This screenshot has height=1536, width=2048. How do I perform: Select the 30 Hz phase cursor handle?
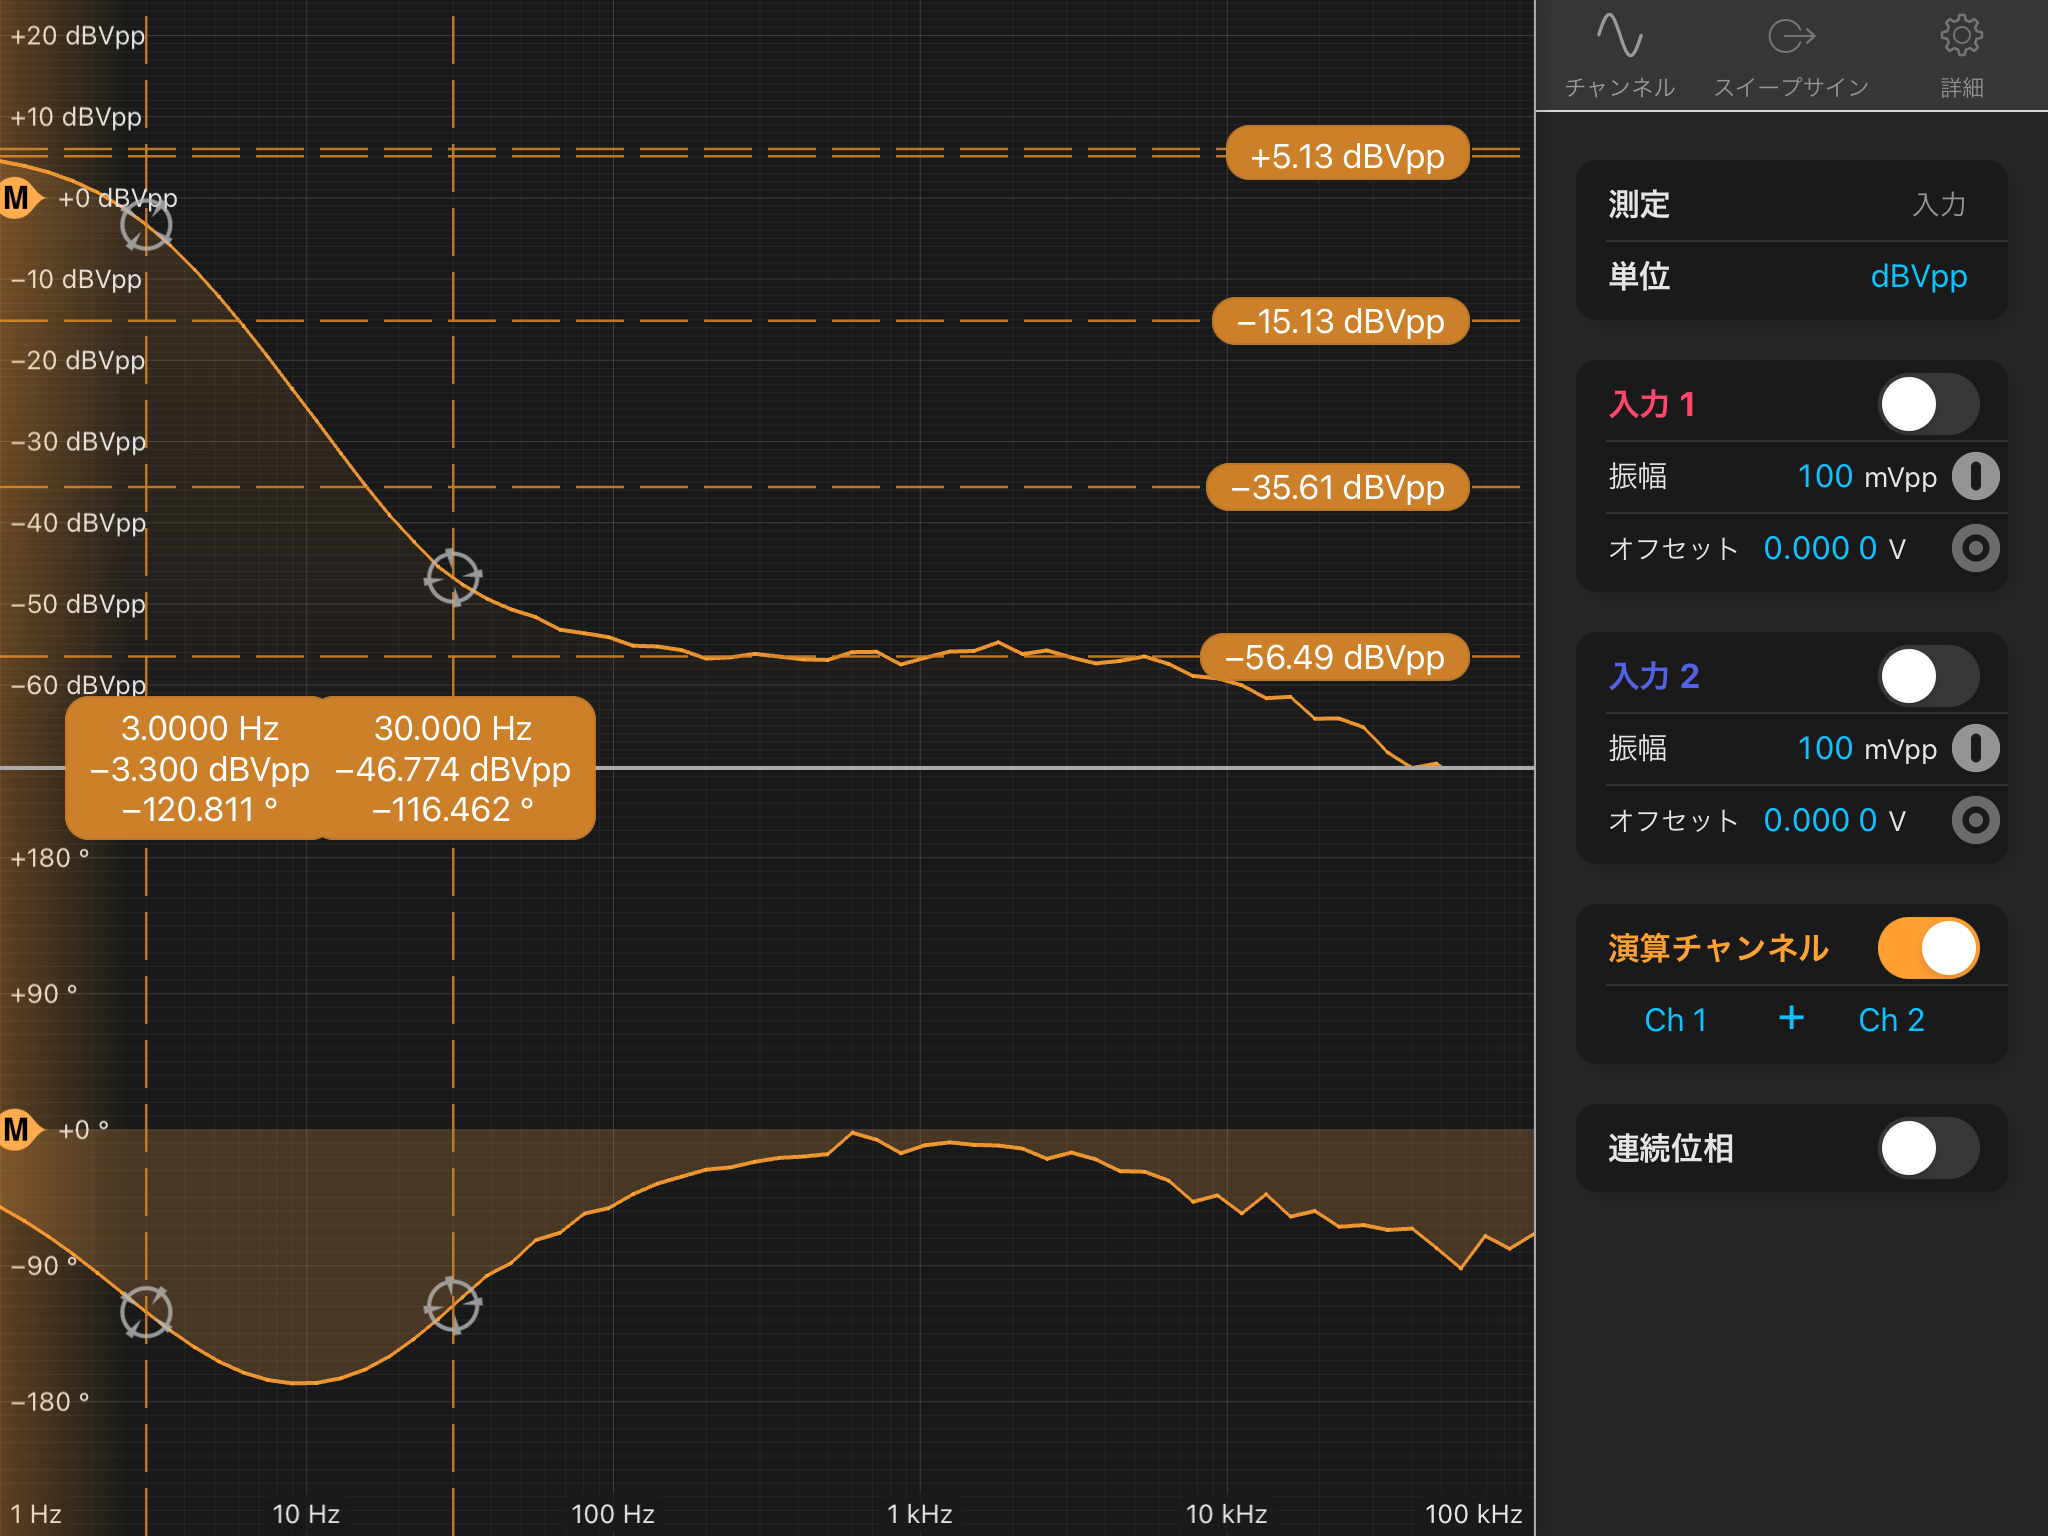[453, 1305]
